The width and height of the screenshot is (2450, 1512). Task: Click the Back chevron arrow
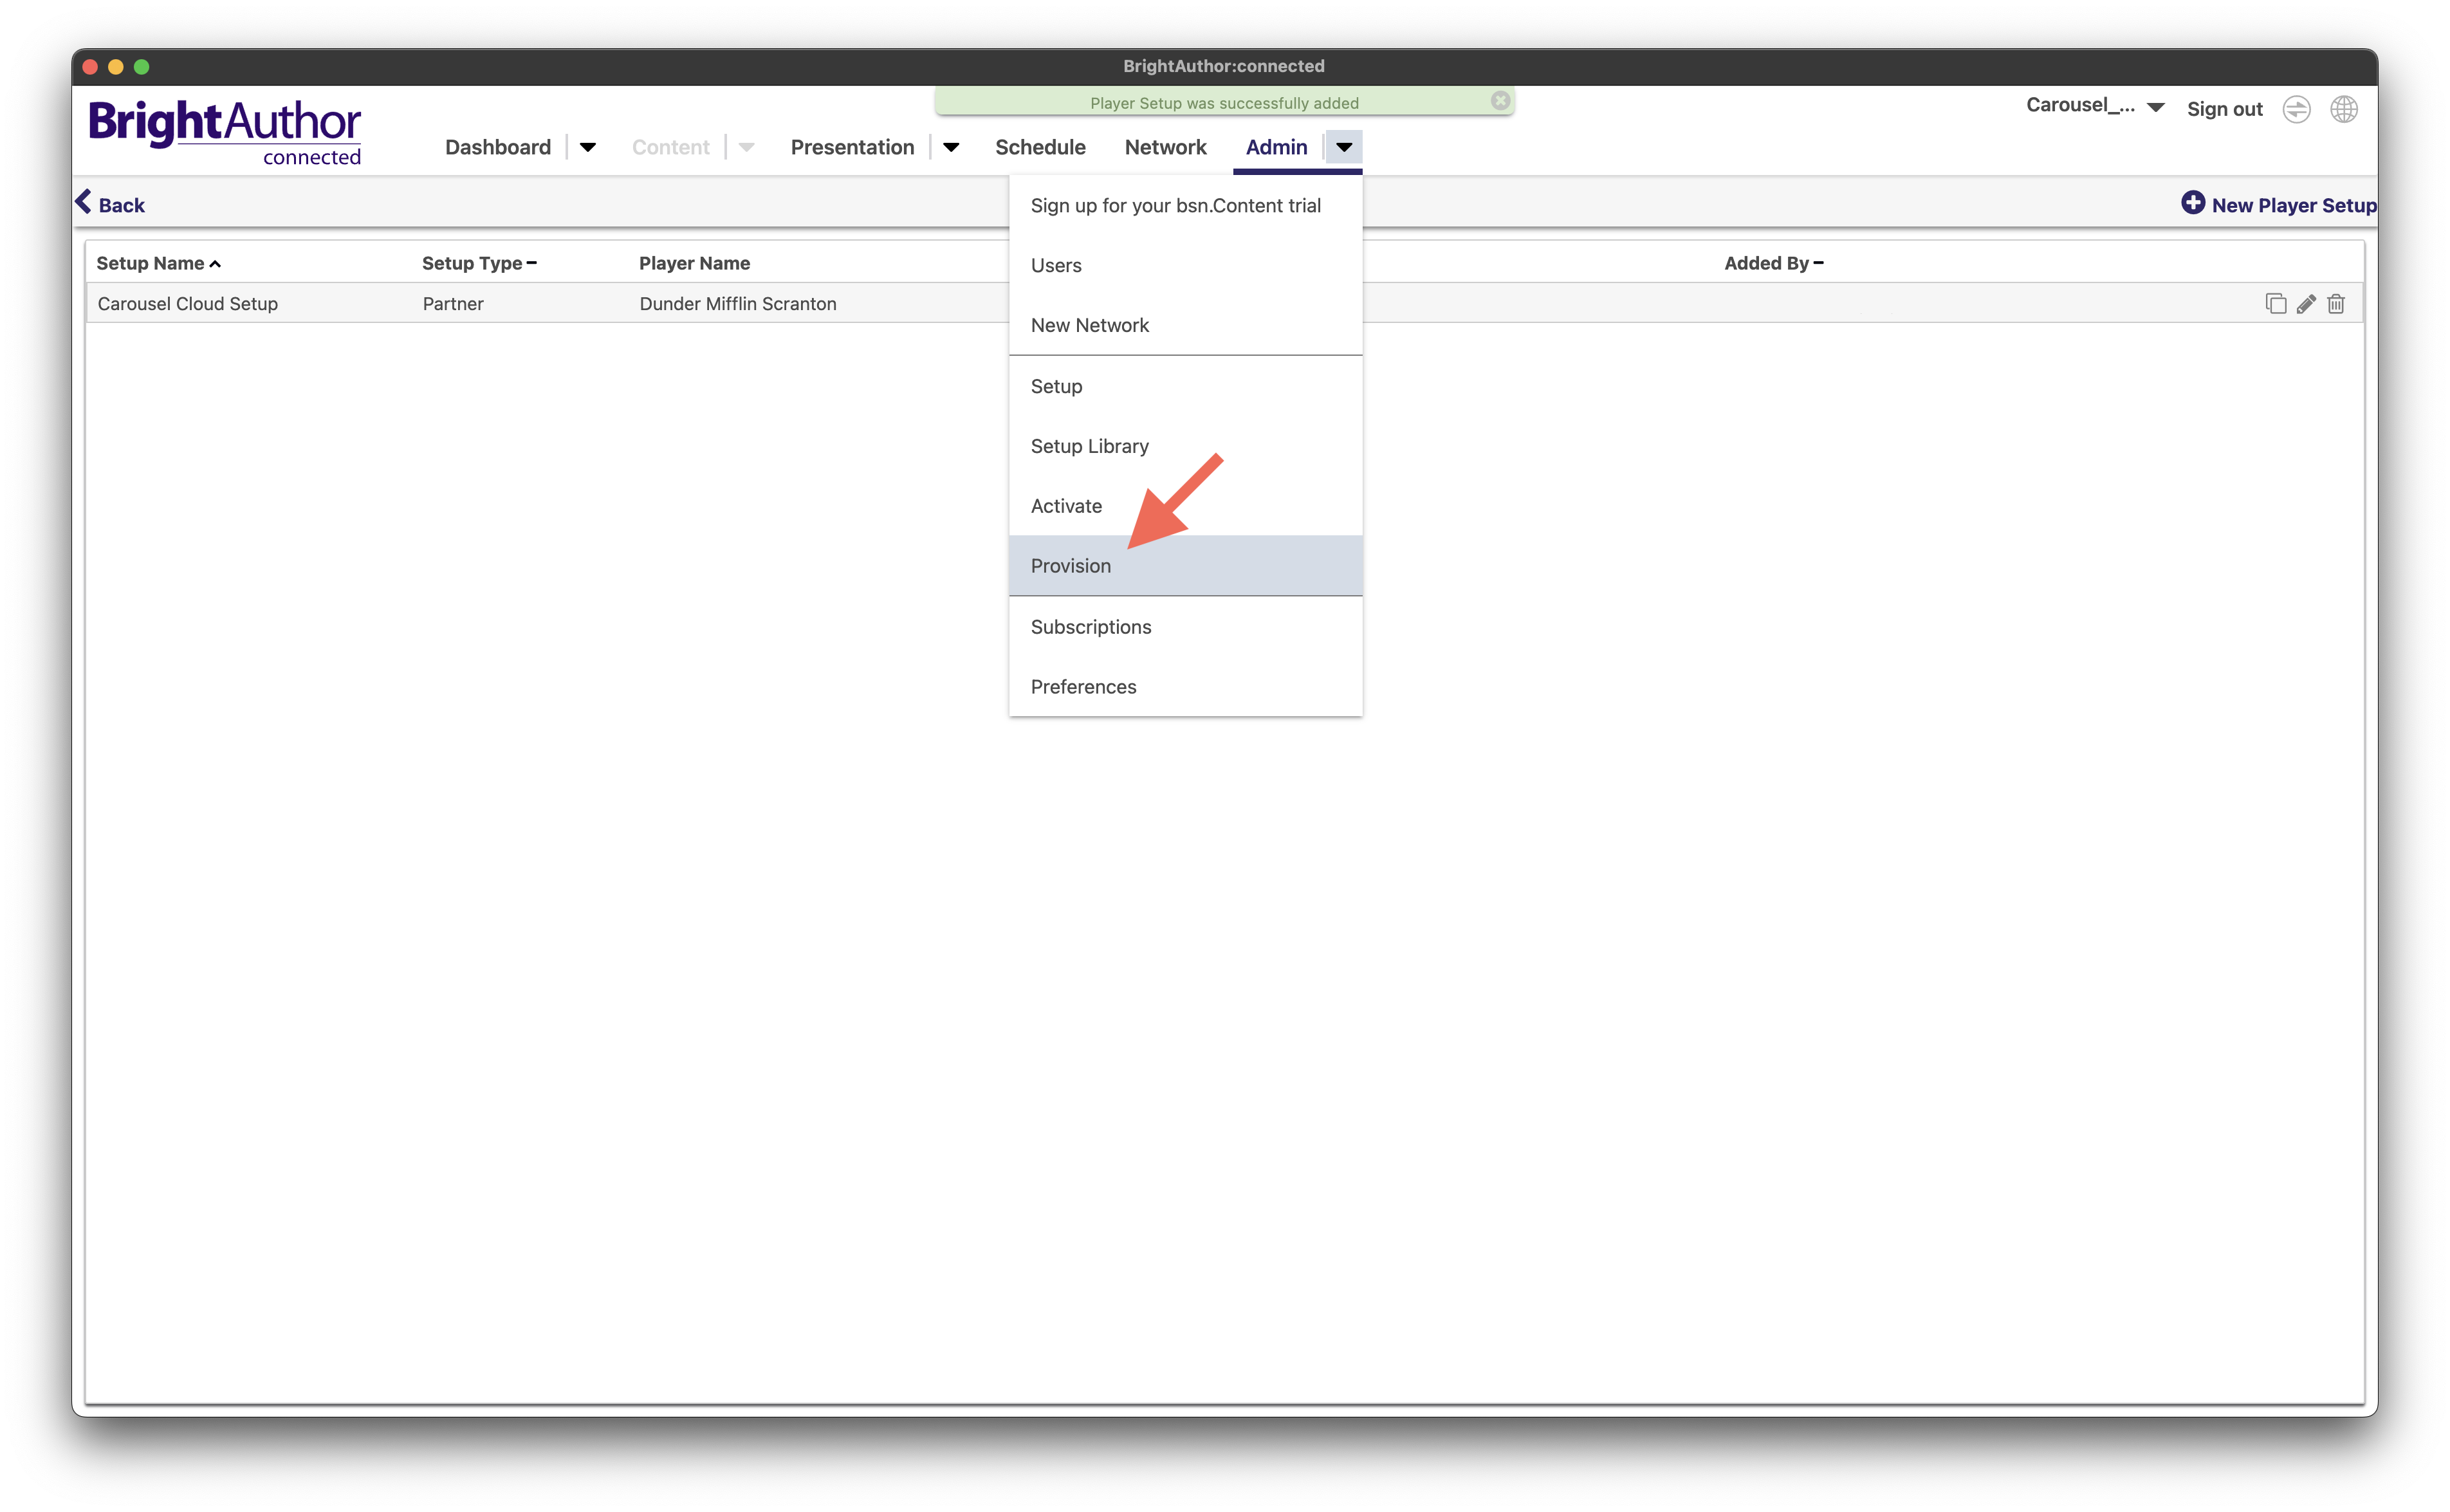[83, 202]
